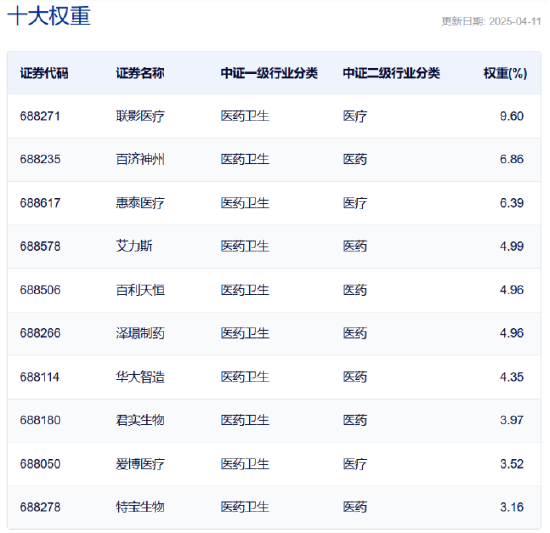Select security name 爱博医疗
Image resolution: width=550 pixels, height=533 pixels.
[x=140, y=464]
